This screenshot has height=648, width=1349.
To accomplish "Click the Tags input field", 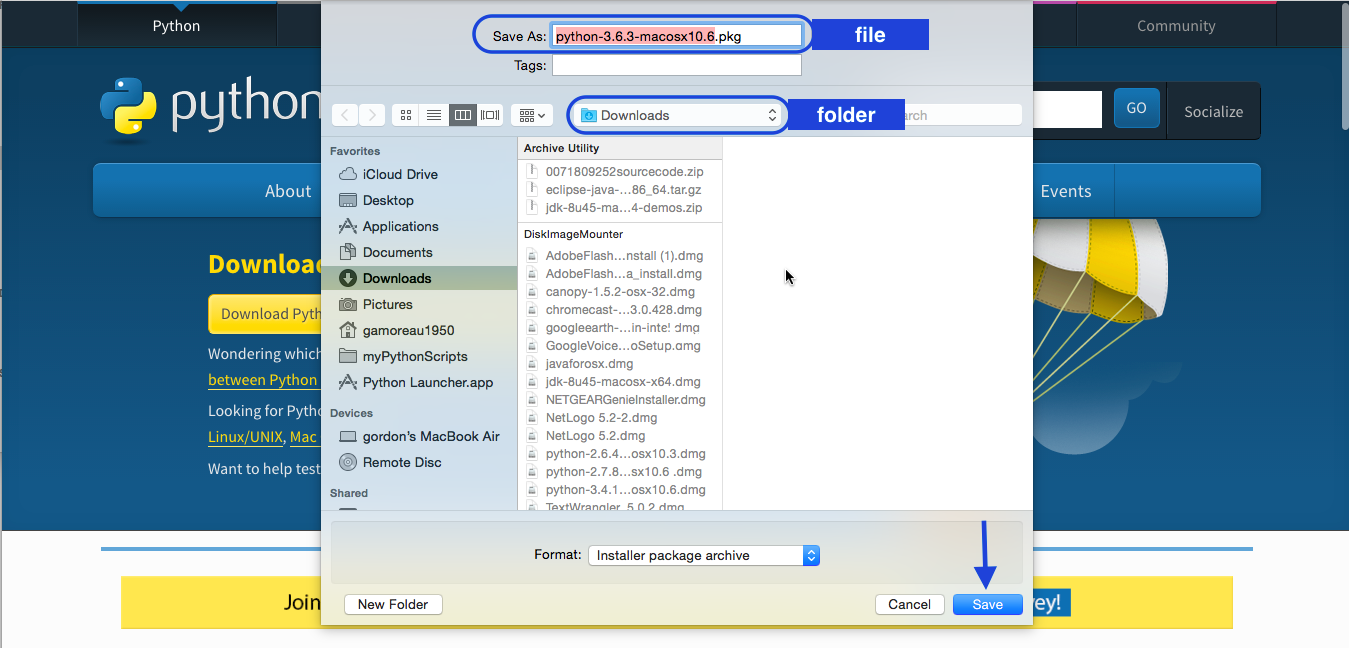I will 676,65.
